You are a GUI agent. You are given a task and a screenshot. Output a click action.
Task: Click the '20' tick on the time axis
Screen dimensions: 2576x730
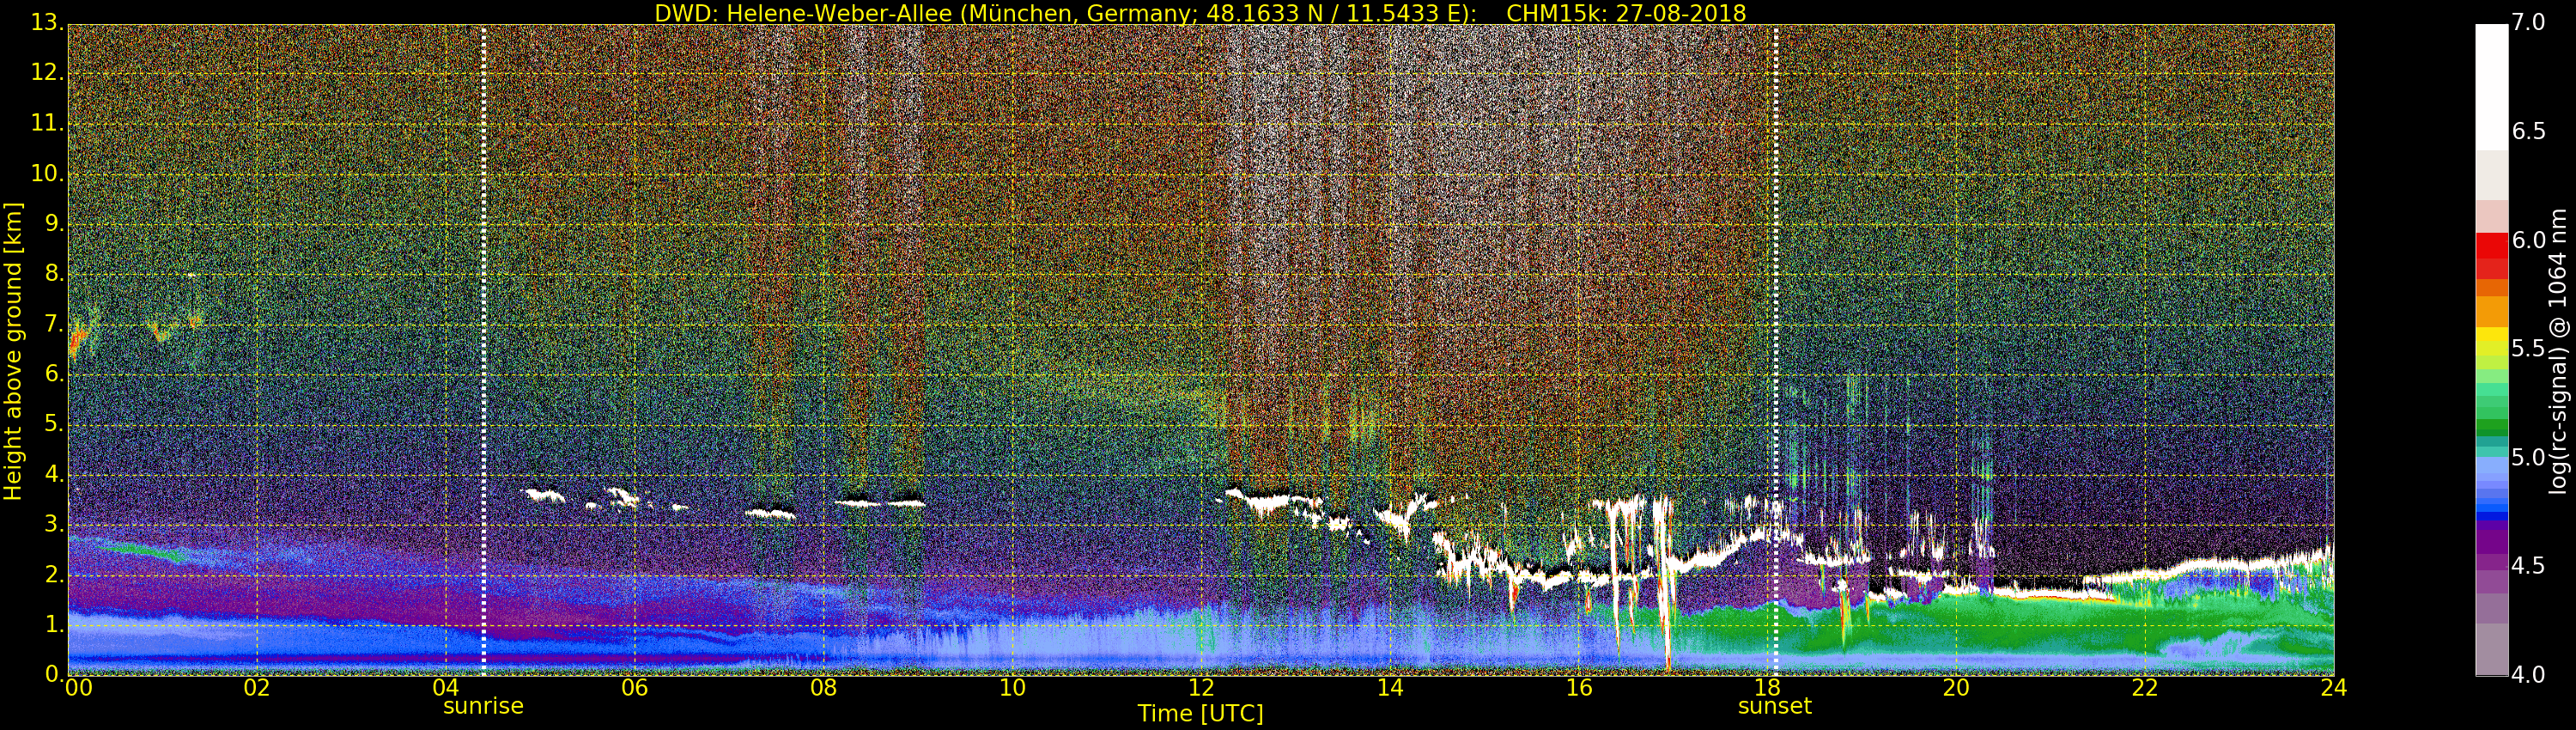pyautogui.click(x=1956, y=687)
